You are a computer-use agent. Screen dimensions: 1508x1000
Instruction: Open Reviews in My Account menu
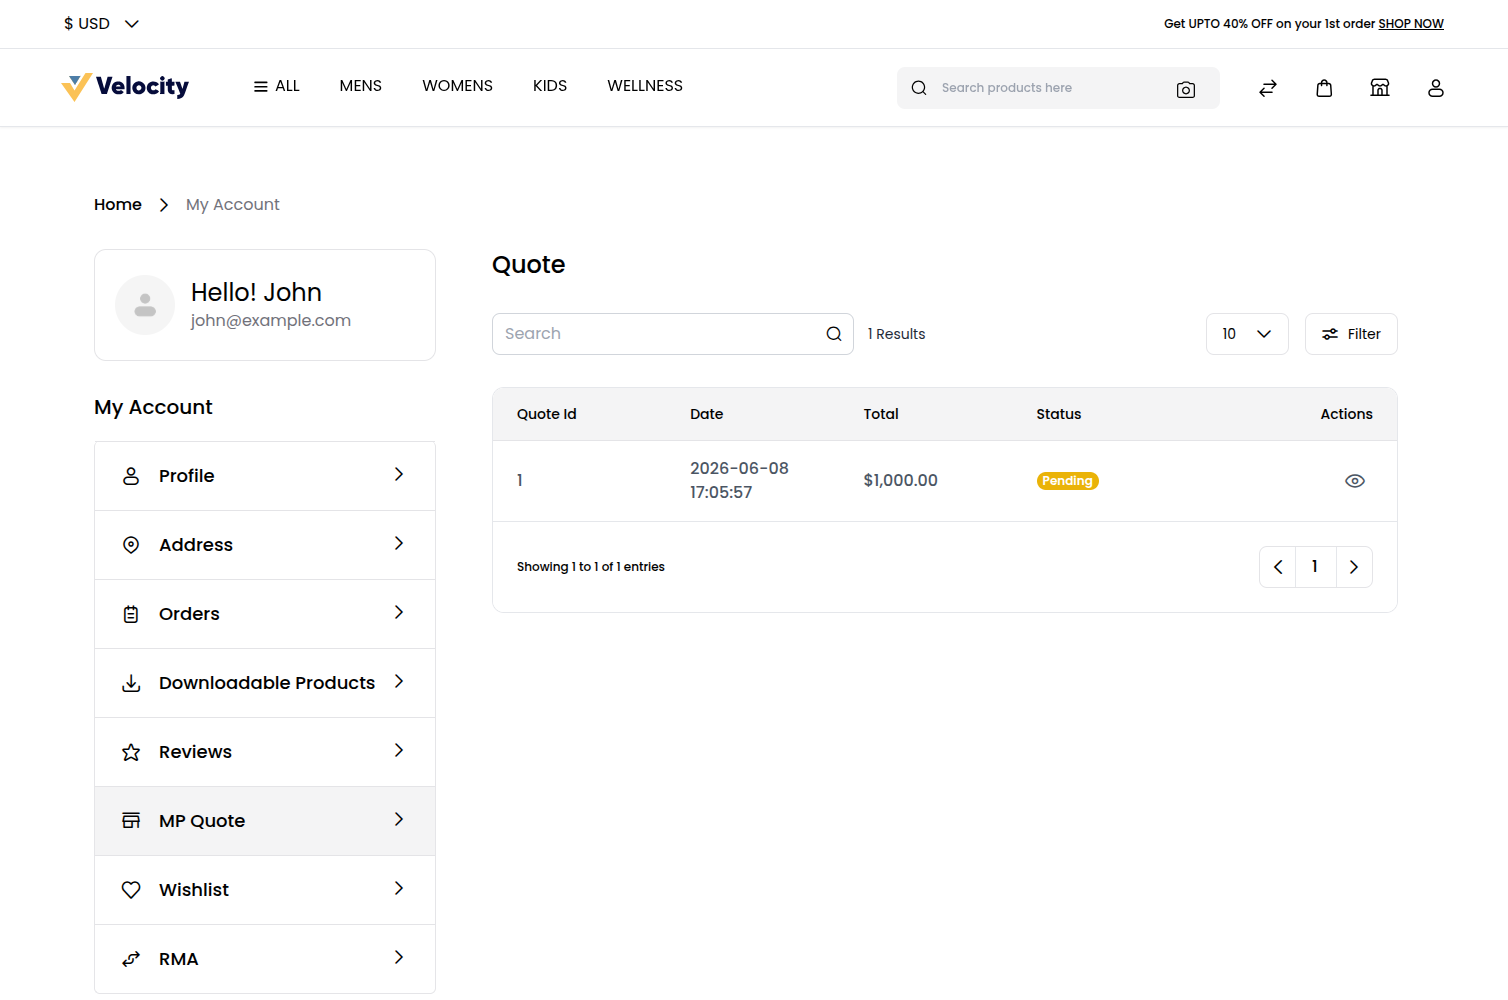[x=265, y=752]
